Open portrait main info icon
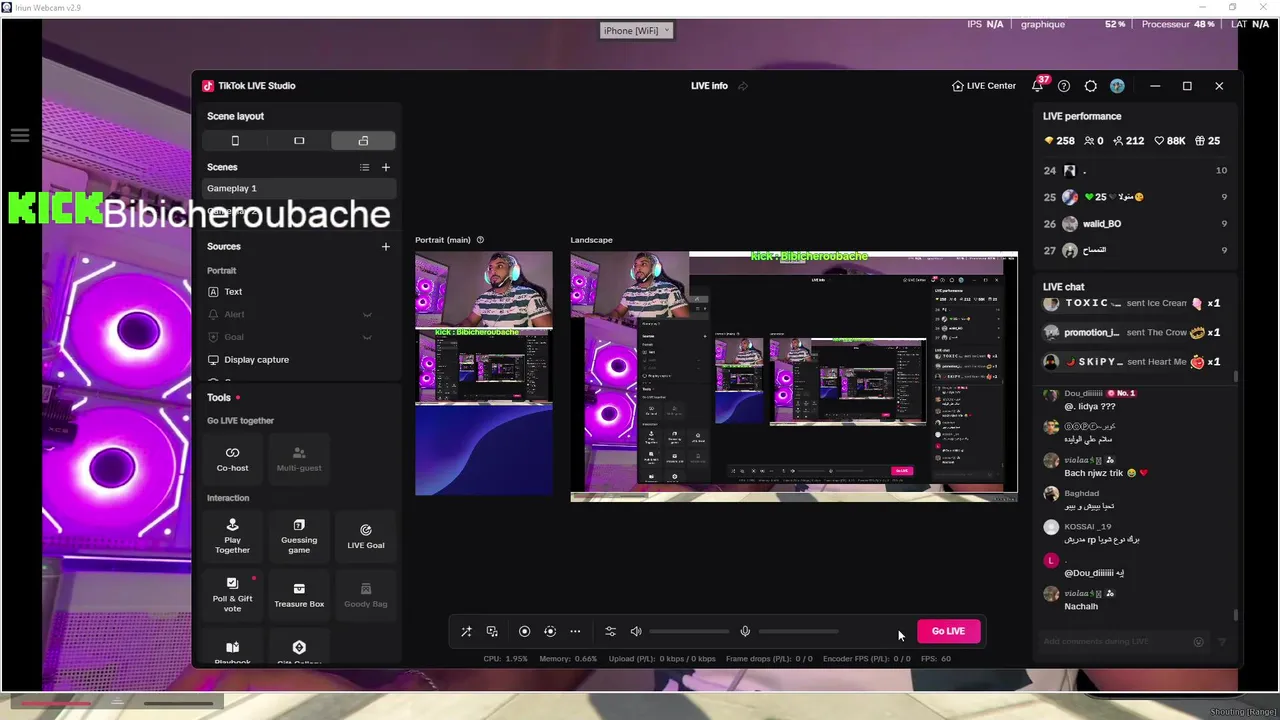The height and width of the screenshot is (720, 1280). point(480,240)
